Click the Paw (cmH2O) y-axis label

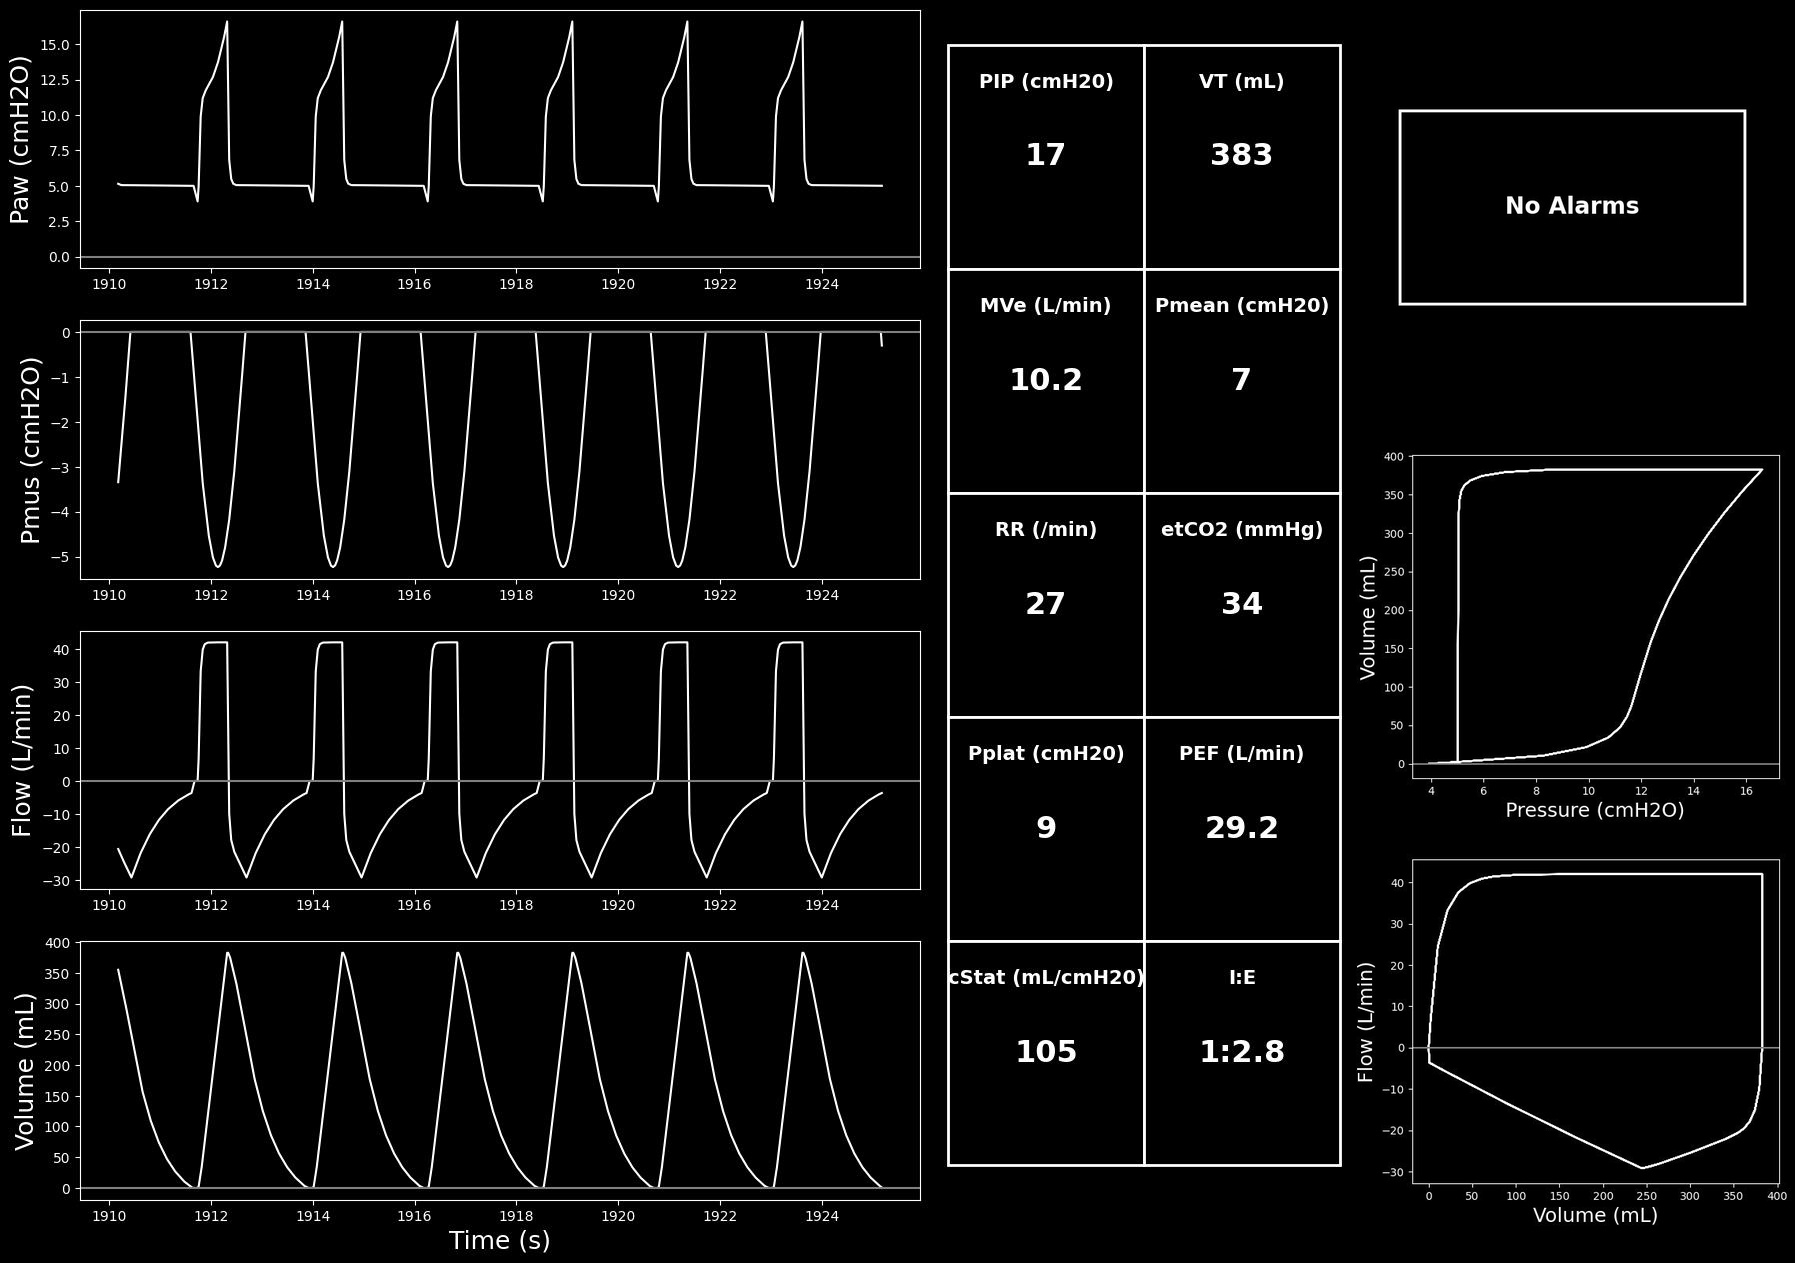coord(20,139)
